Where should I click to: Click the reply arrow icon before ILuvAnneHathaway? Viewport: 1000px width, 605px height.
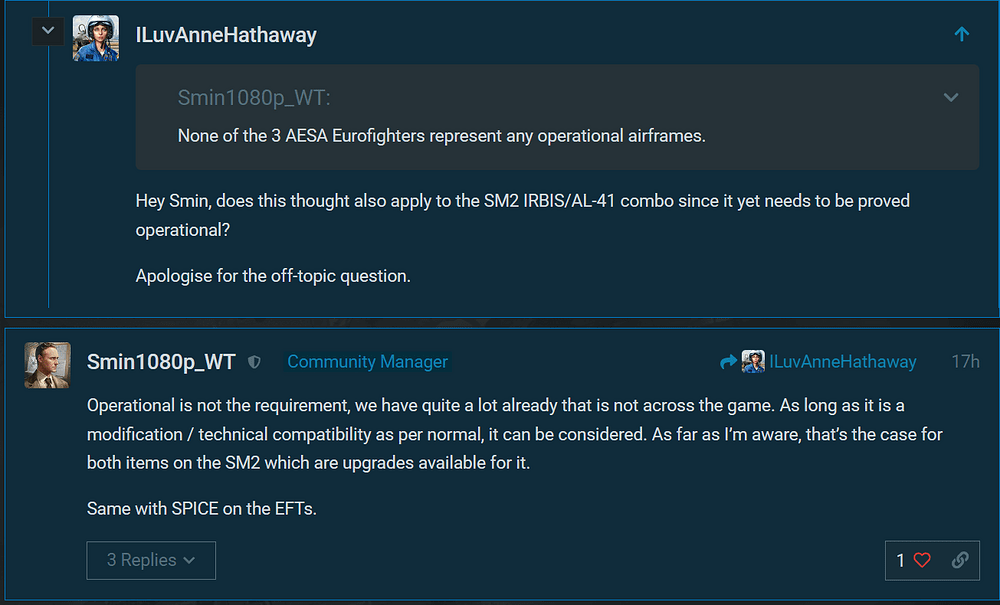728,362
